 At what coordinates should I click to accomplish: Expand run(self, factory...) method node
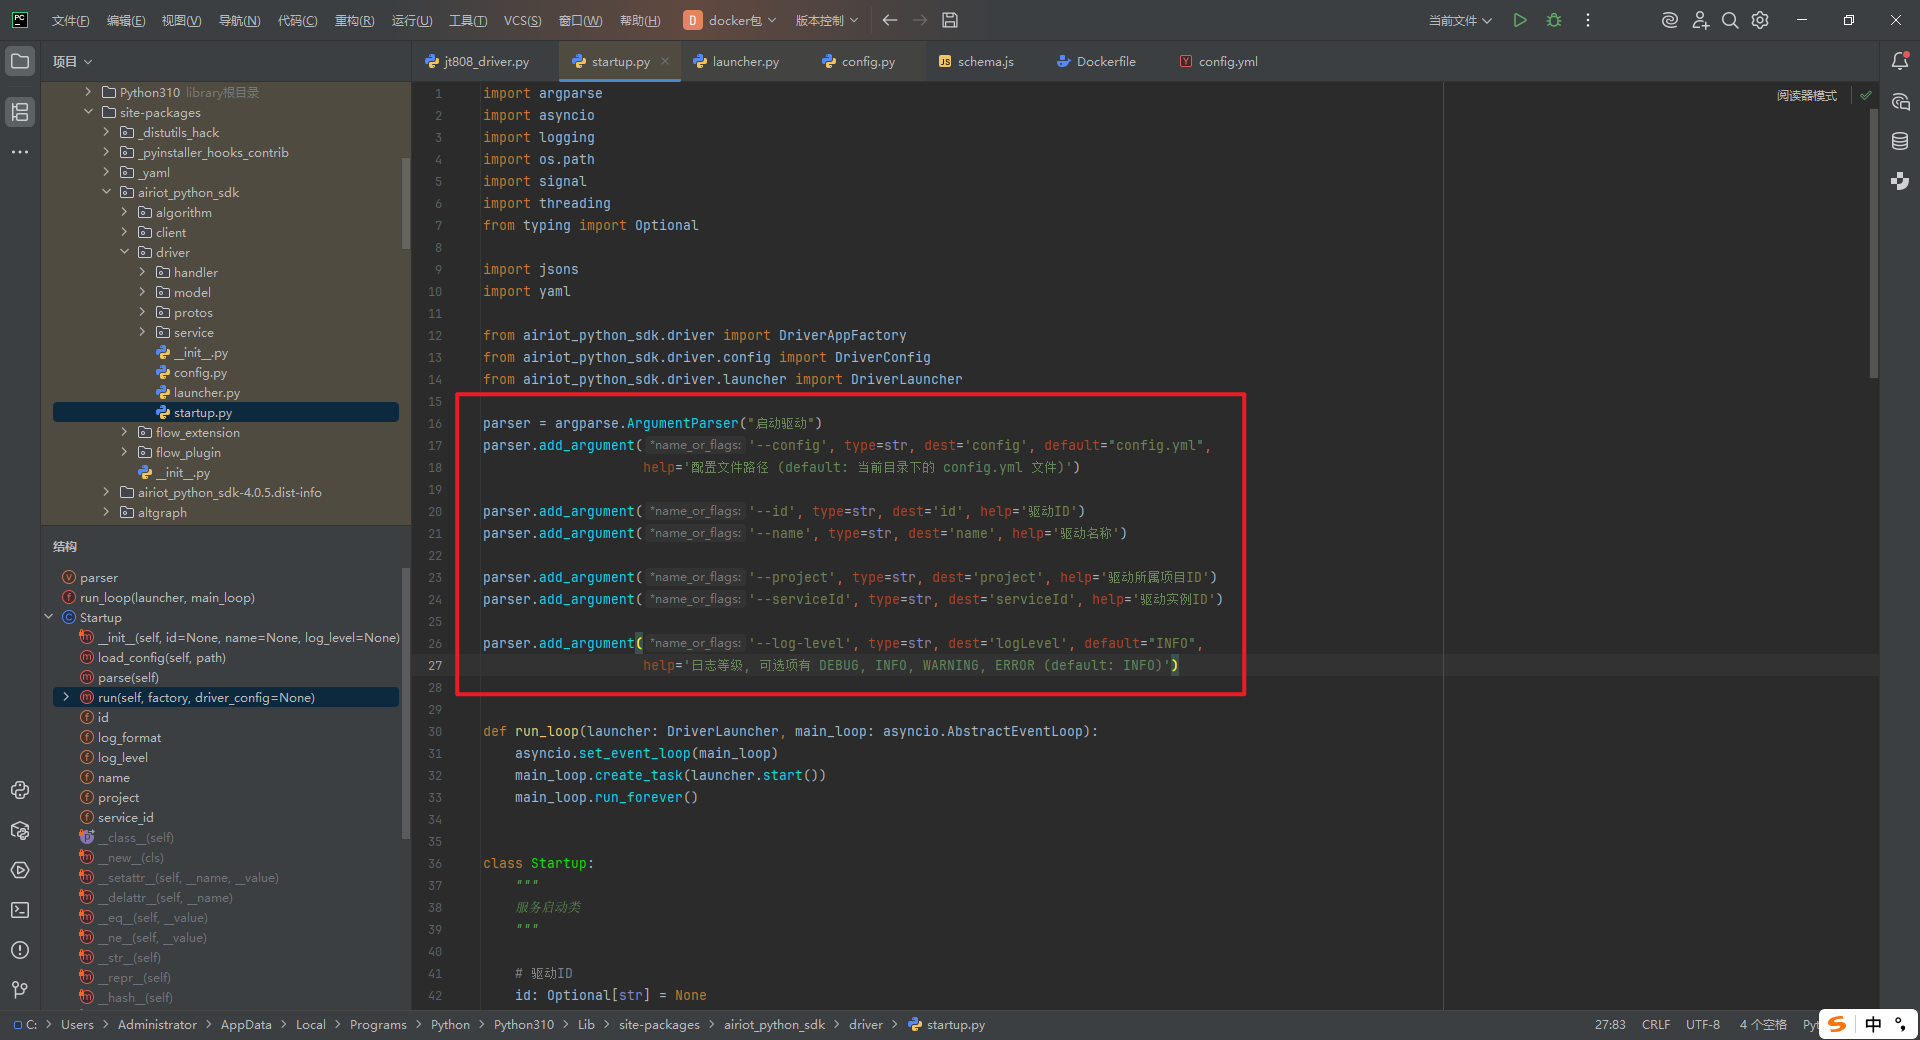coord(66,697)
